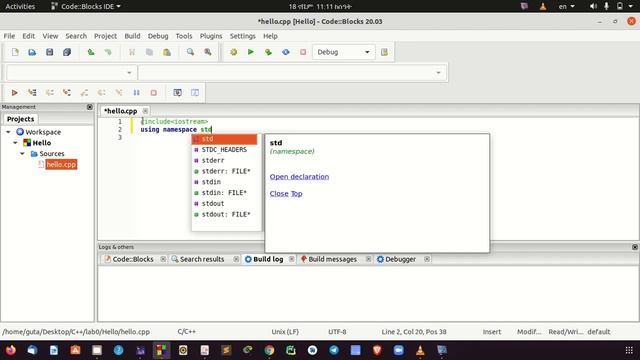The height and width of the screenshot is (360, 640).
Task: Start debugger with red arrow
Action: pos(14,93)
